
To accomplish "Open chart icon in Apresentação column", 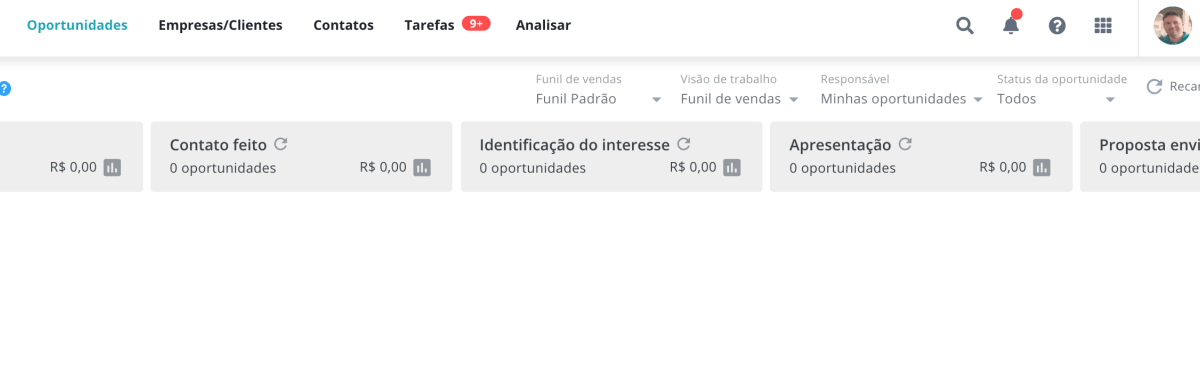I will [1042, 167].
